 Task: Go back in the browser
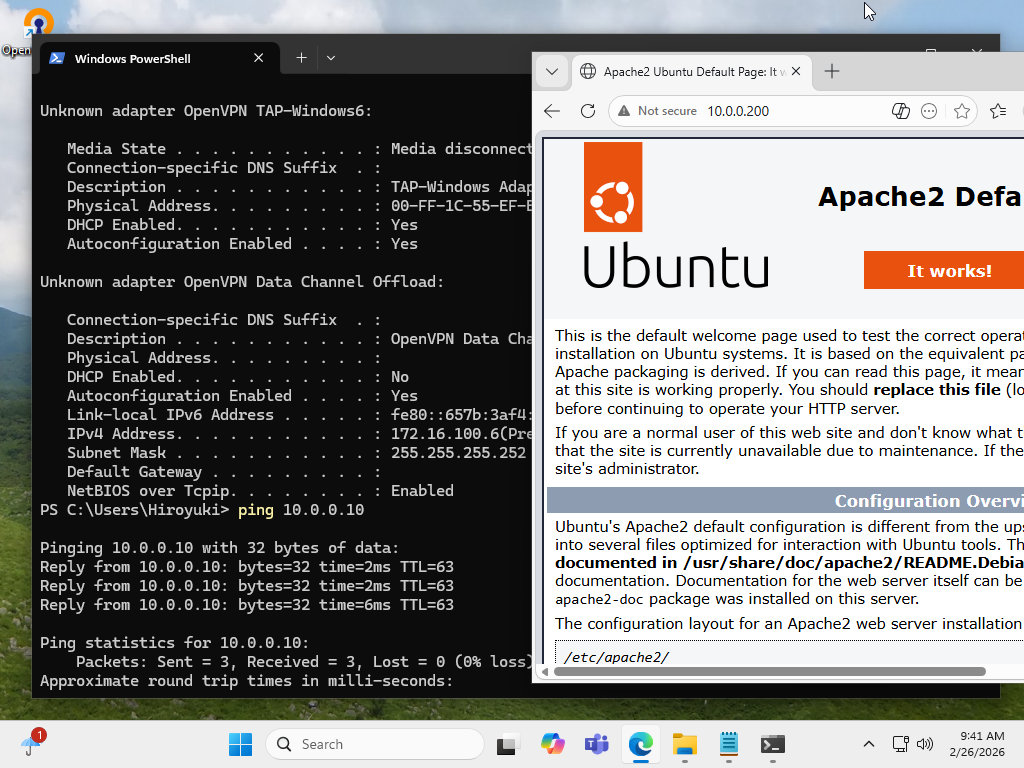(x=552, y=111)
